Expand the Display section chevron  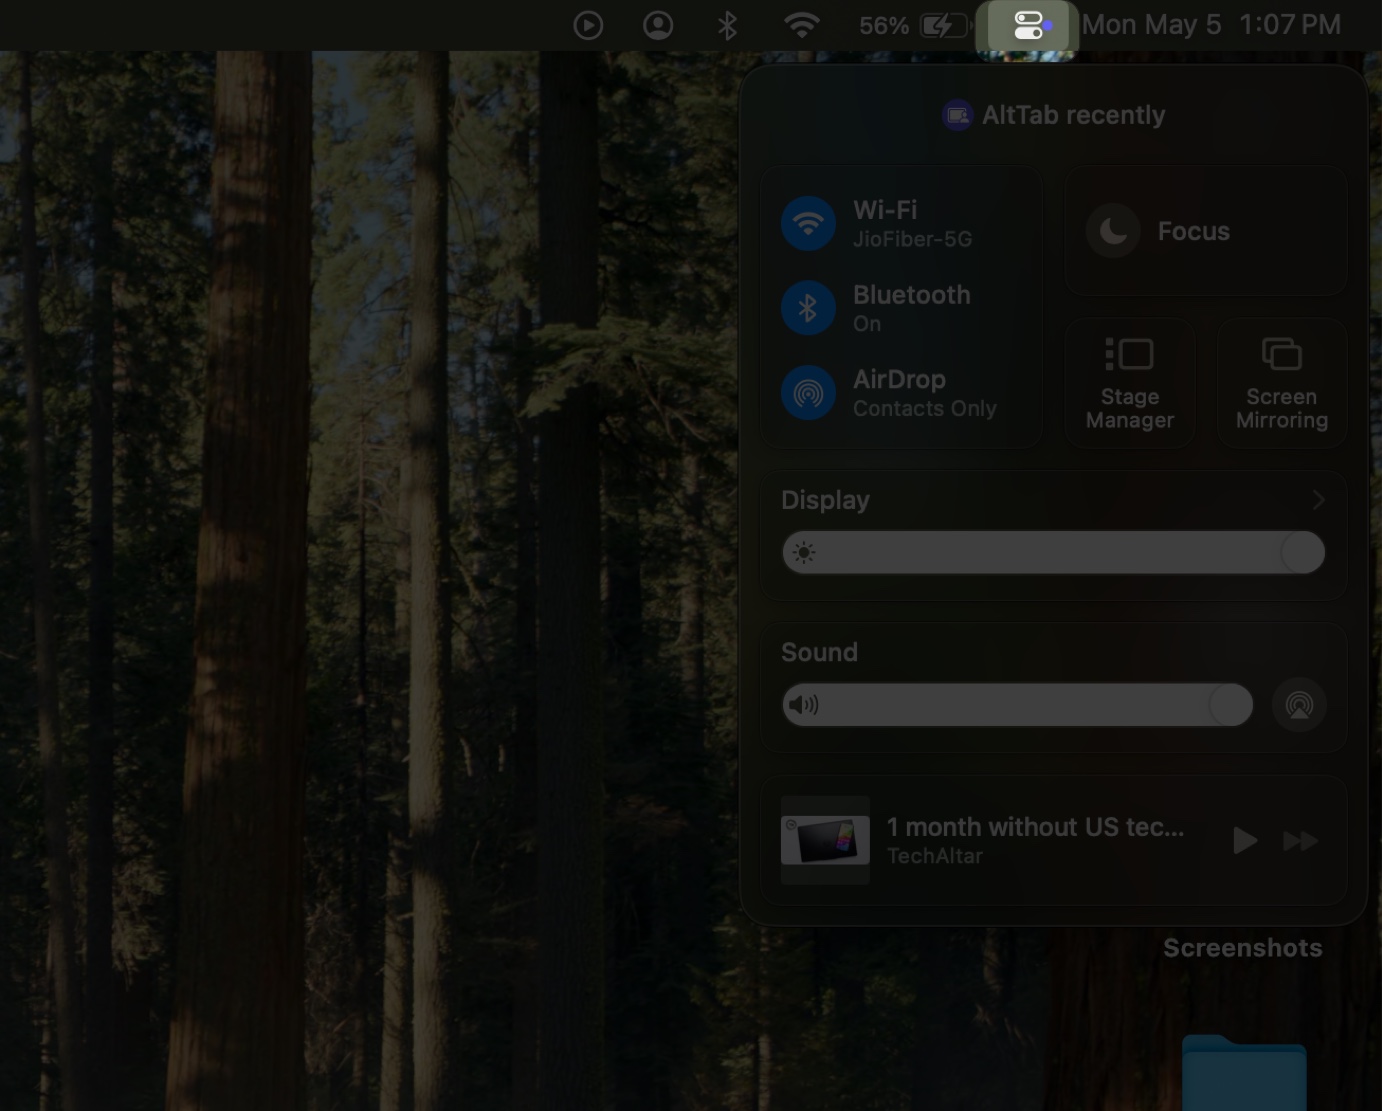click(1317, 499)
